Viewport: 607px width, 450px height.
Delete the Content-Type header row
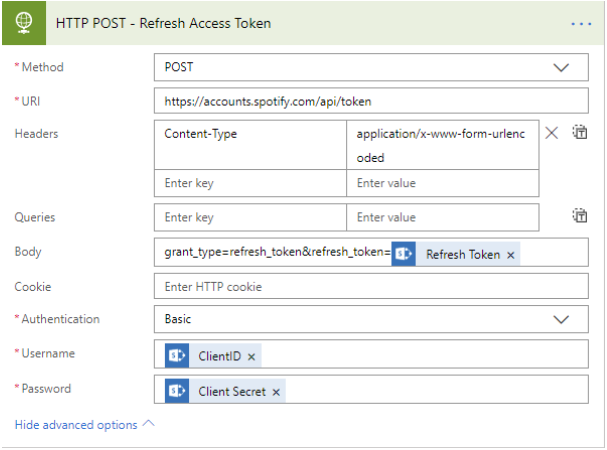click(551, 133)
